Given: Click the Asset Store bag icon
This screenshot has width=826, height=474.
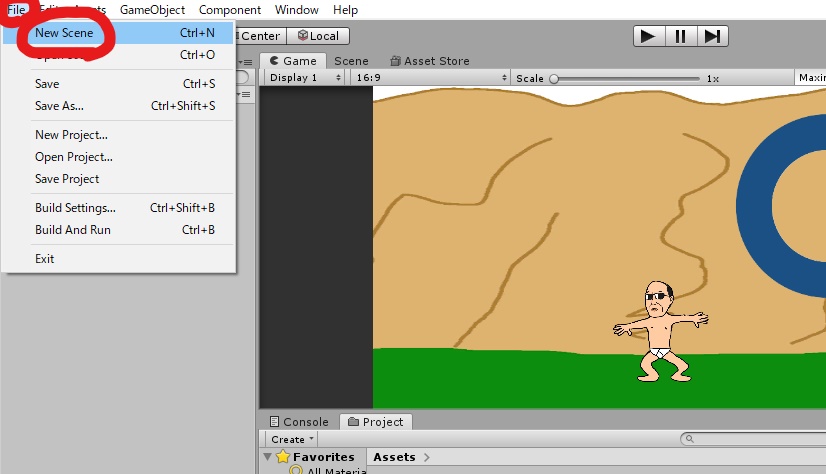Looking at the screenshot, I should [x=396, y=61].
